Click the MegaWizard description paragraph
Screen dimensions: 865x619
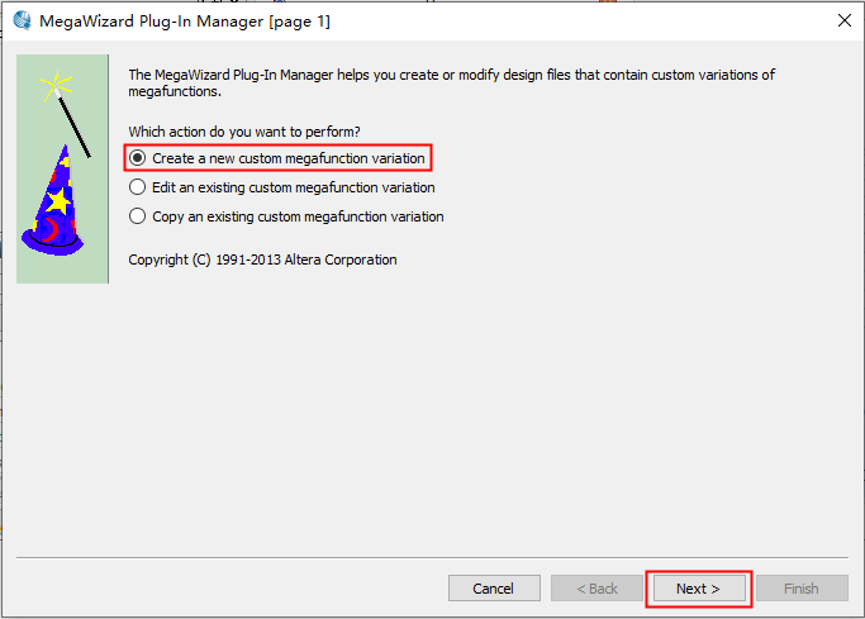pos(450,83)
